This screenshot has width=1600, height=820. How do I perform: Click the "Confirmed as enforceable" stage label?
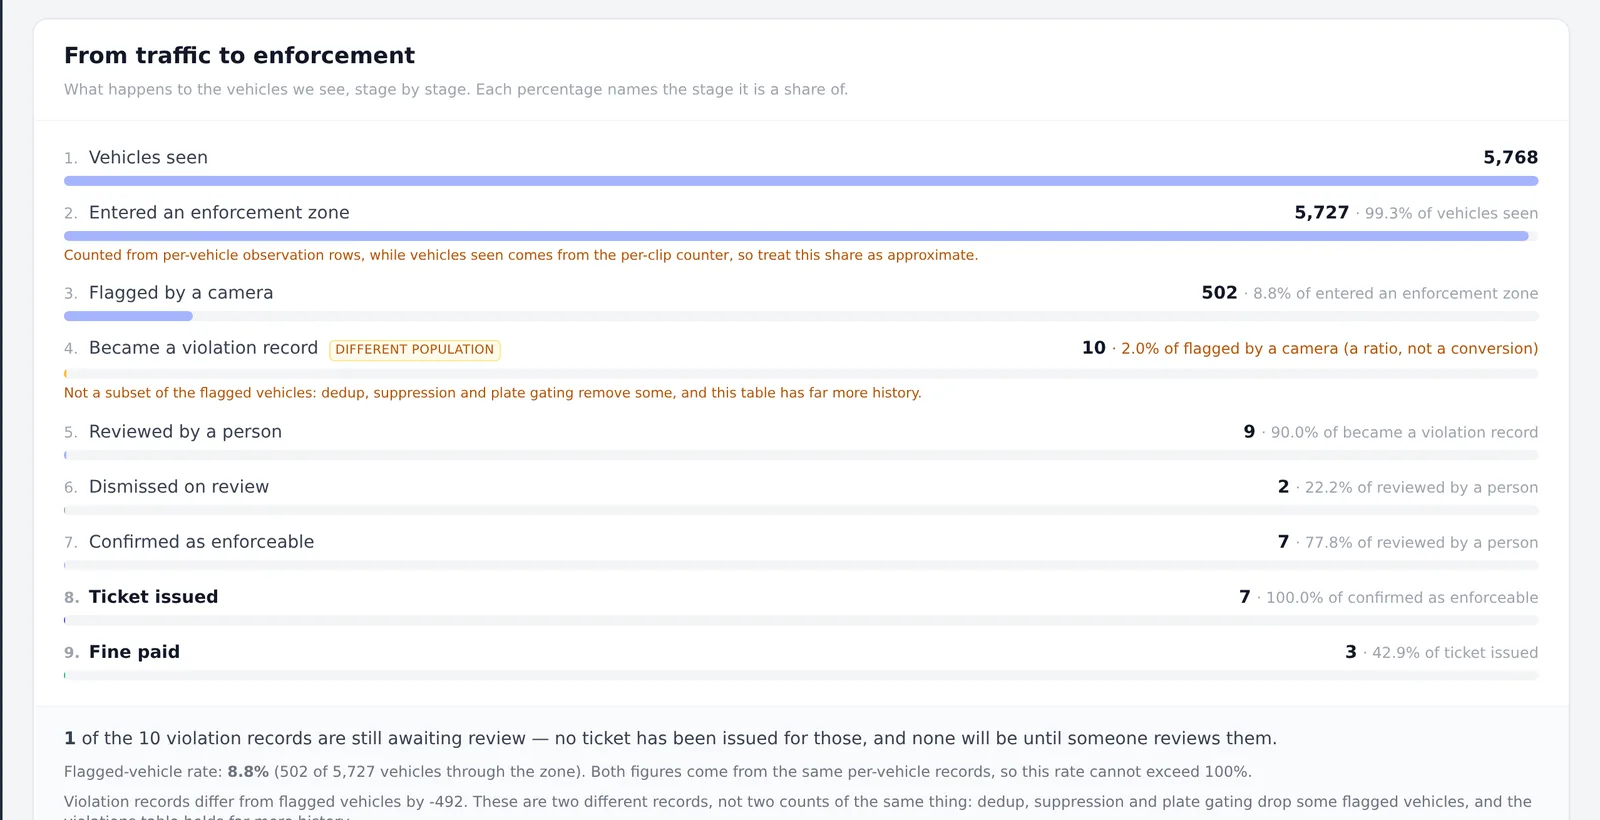click(201, 541)
